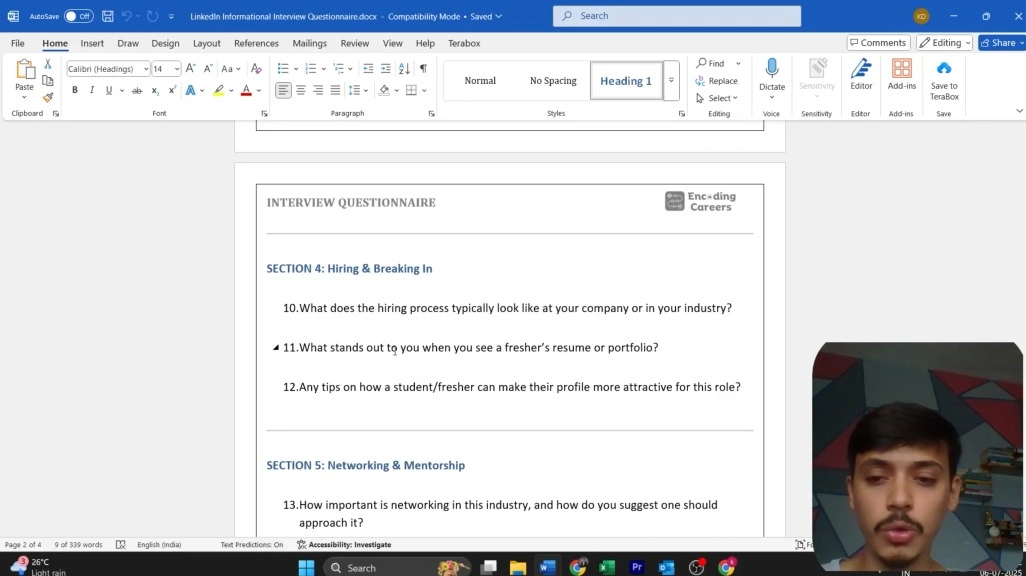
Task: Click the spelling proofing status icon
Action: 120,545
